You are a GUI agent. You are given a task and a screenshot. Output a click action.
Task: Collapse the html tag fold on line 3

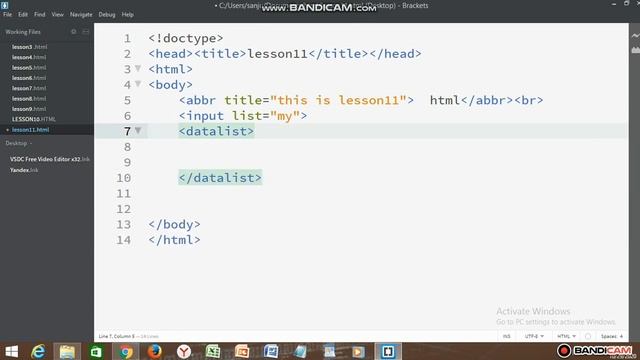[x=138, y=68]
